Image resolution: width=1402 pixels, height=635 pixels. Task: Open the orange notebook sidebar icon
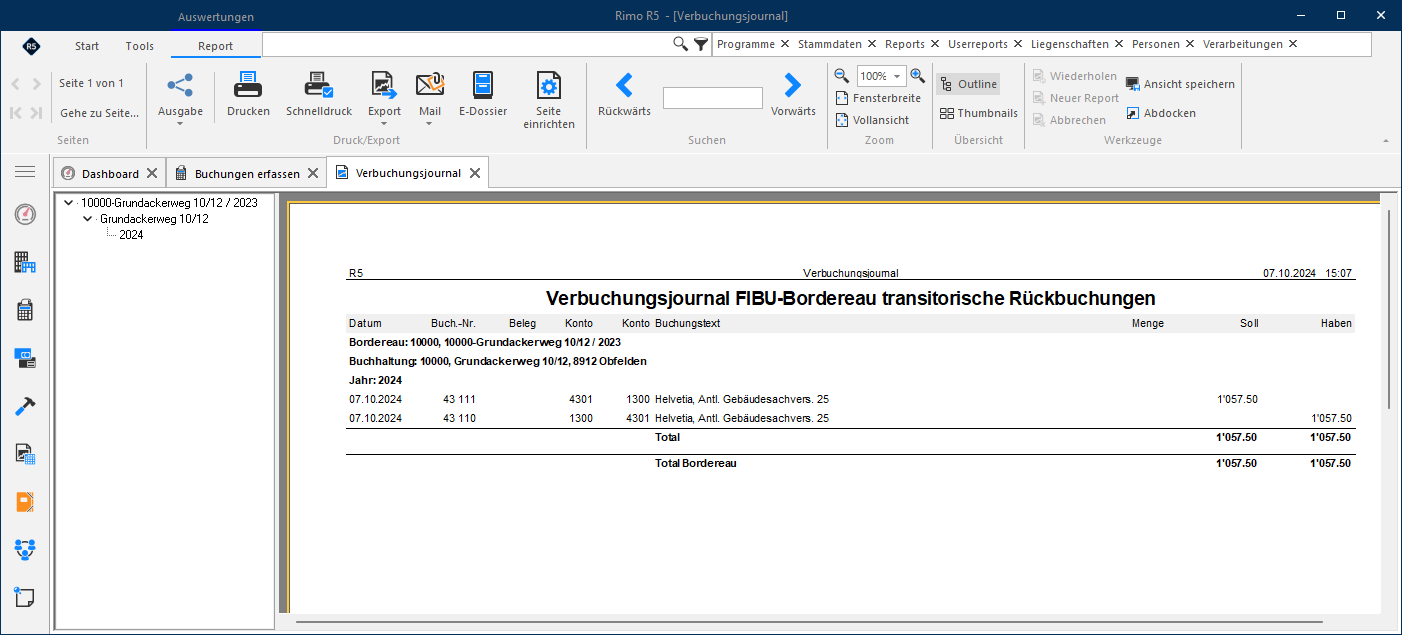25,501
